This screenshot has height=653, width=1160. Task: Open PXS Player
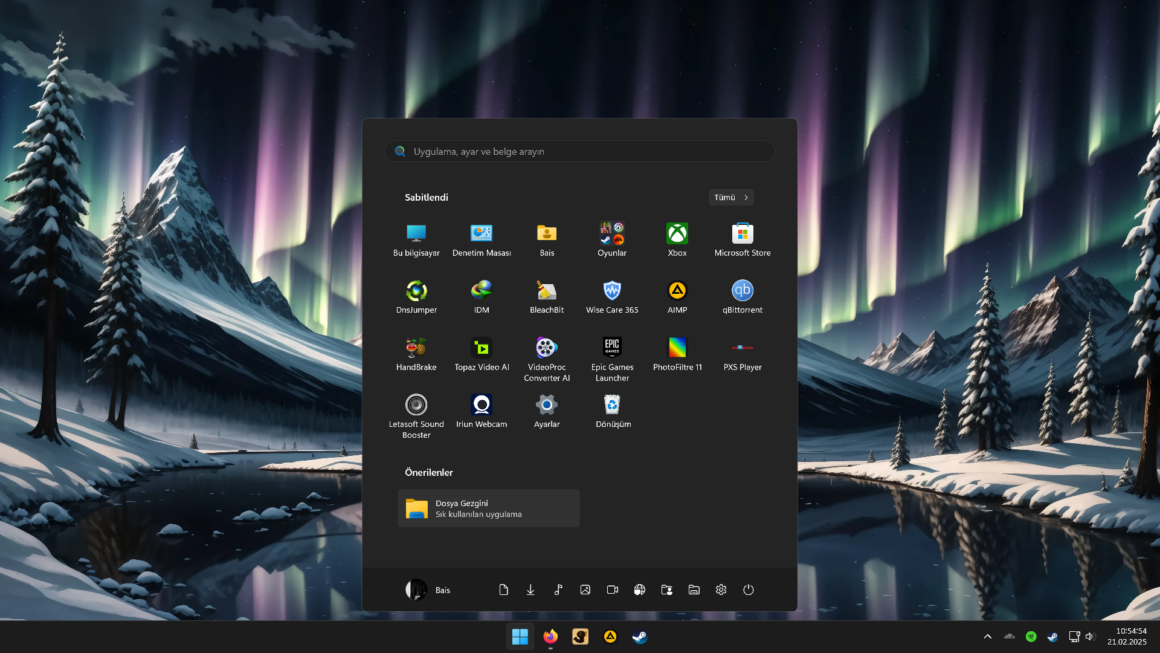point(742,354)
